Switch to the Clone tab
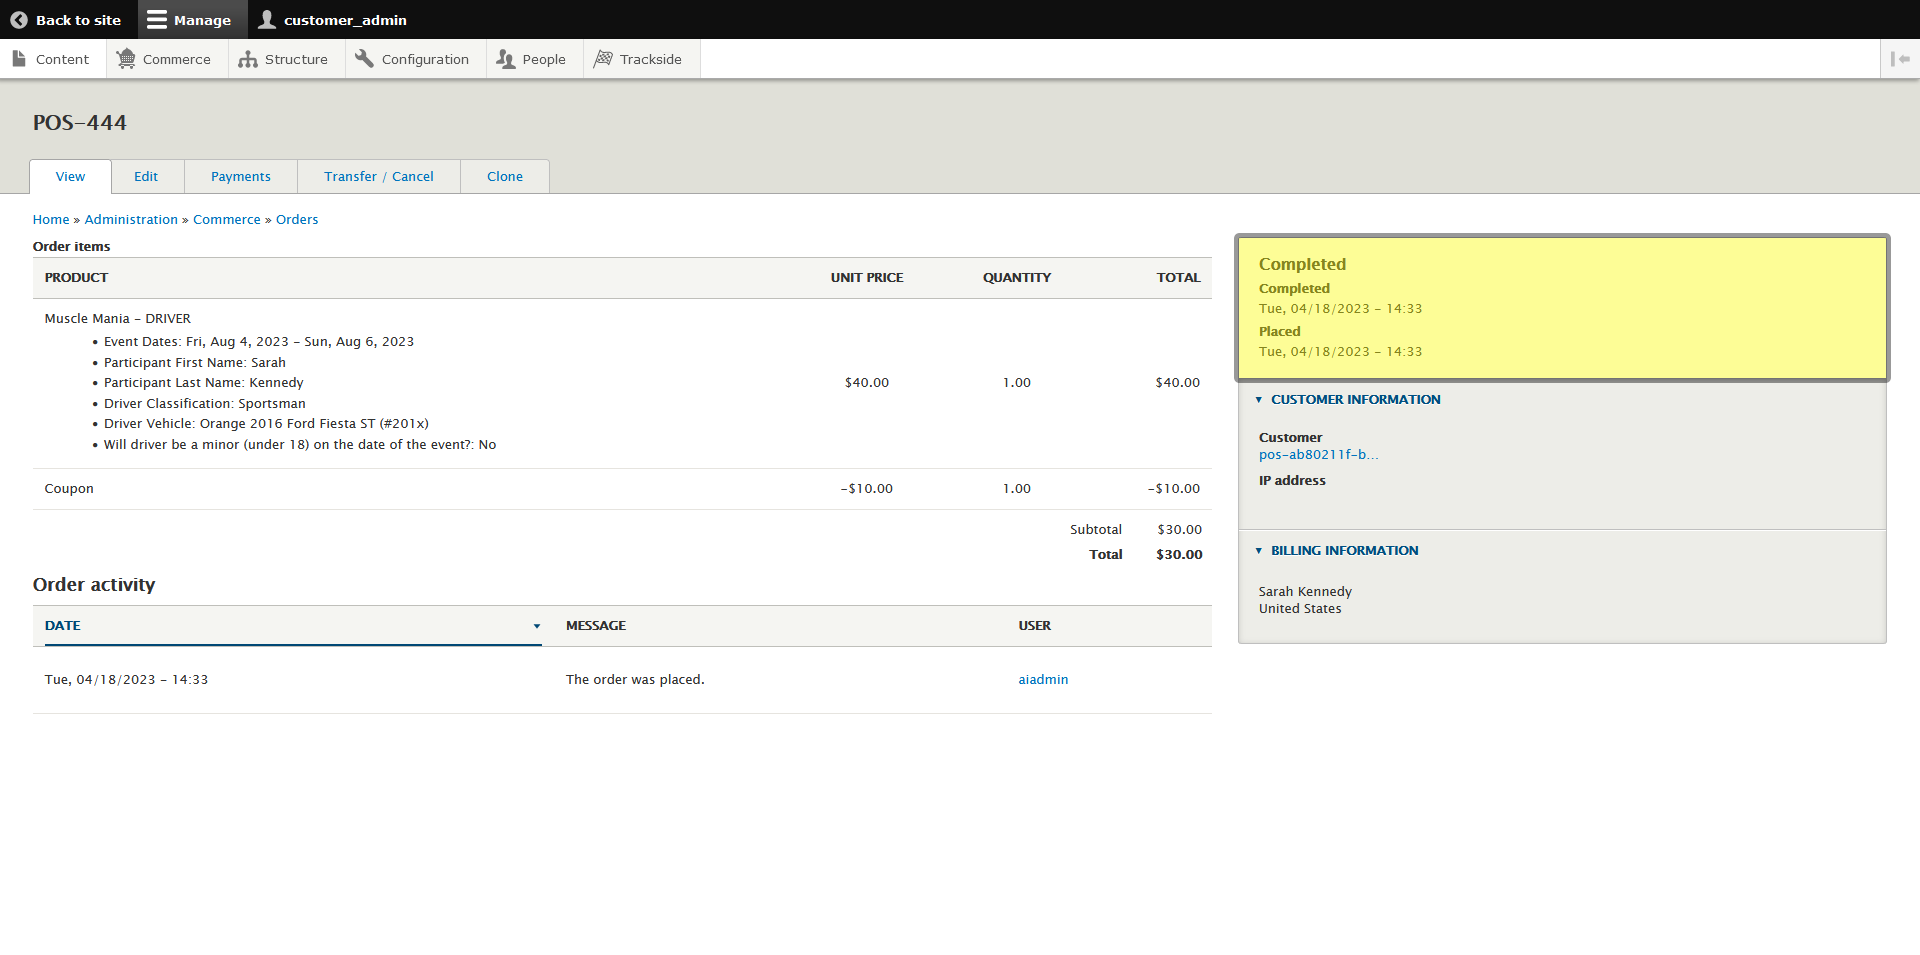The image size is (1920, 955). 505,177
